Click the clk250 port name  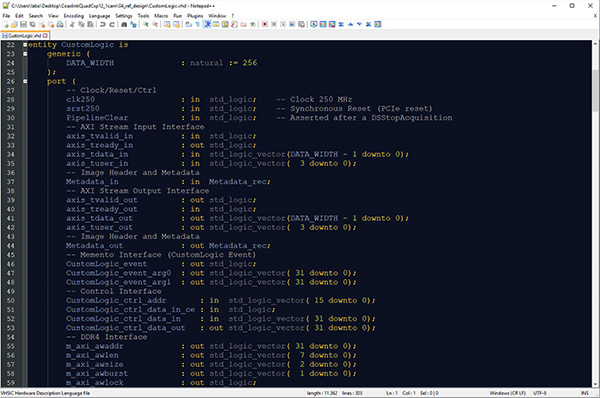80,100
